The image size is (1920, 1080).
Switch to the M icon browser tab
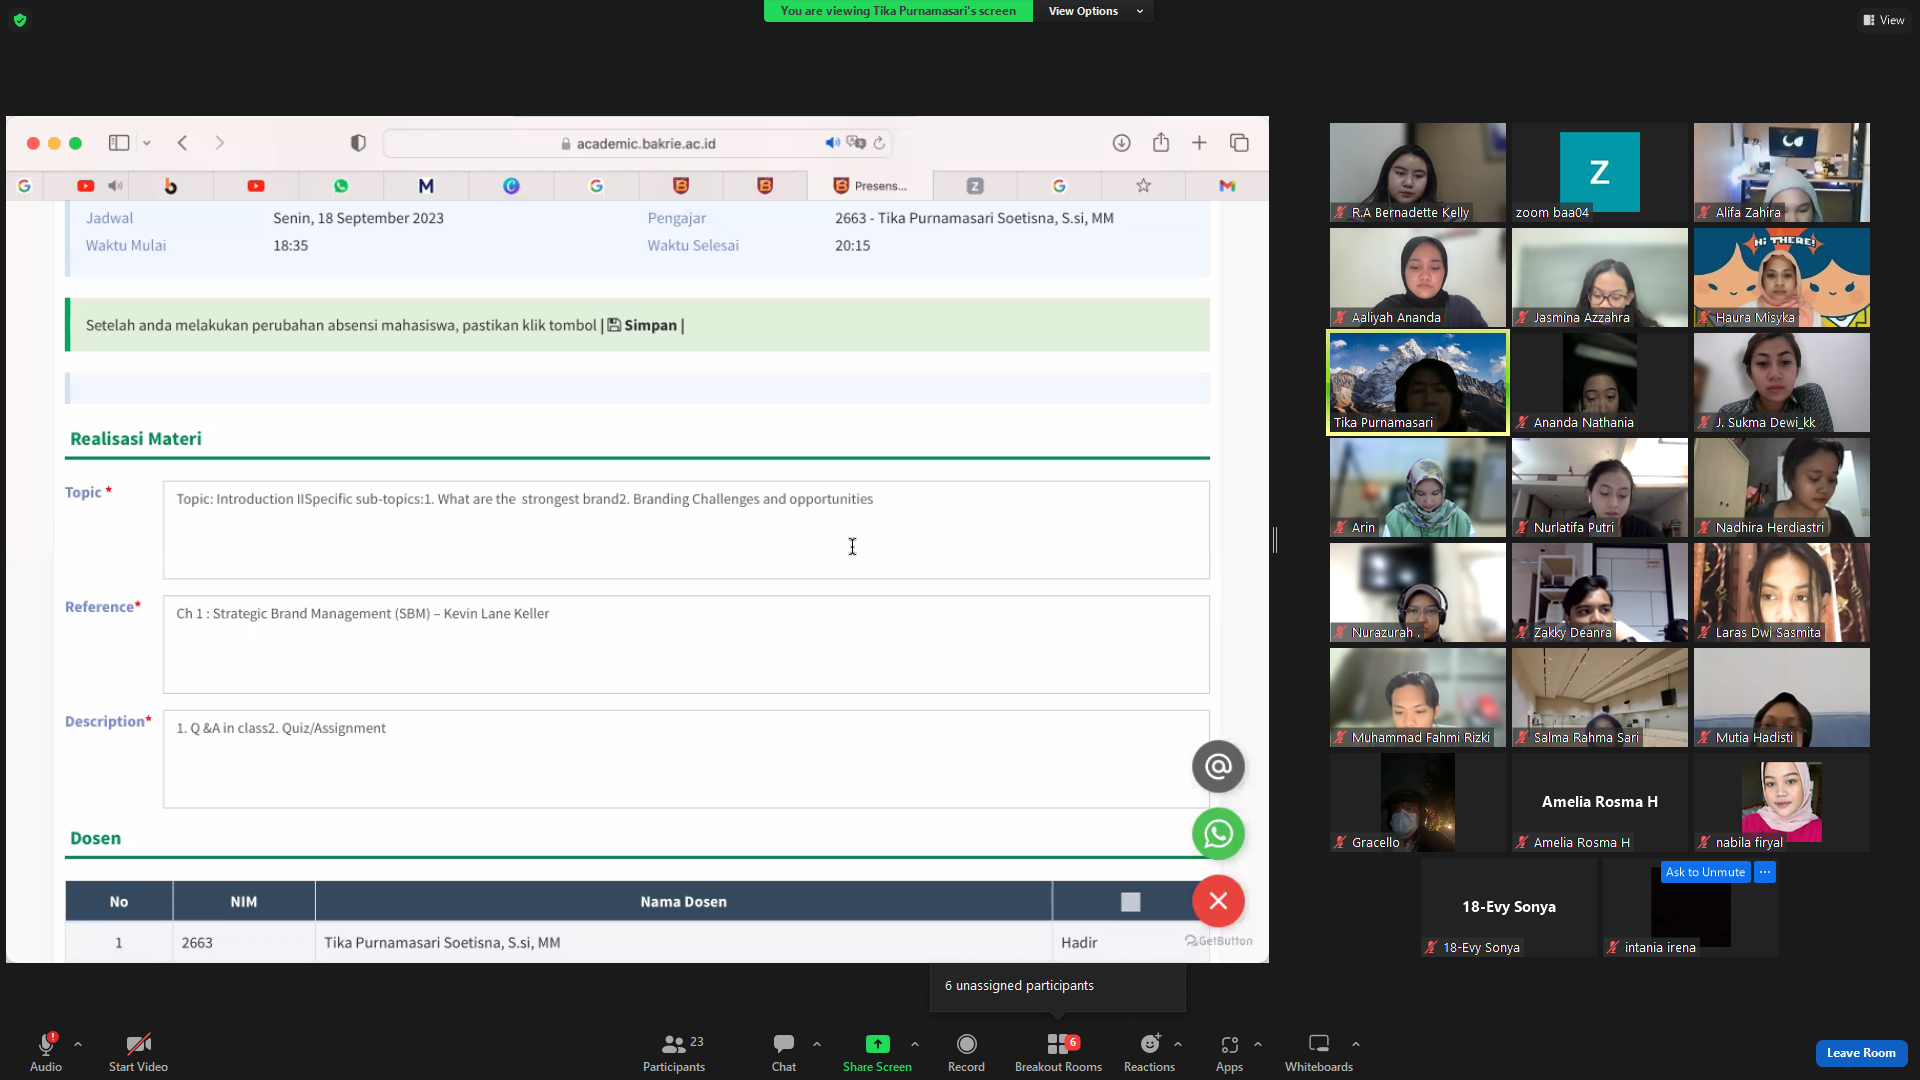426,186
